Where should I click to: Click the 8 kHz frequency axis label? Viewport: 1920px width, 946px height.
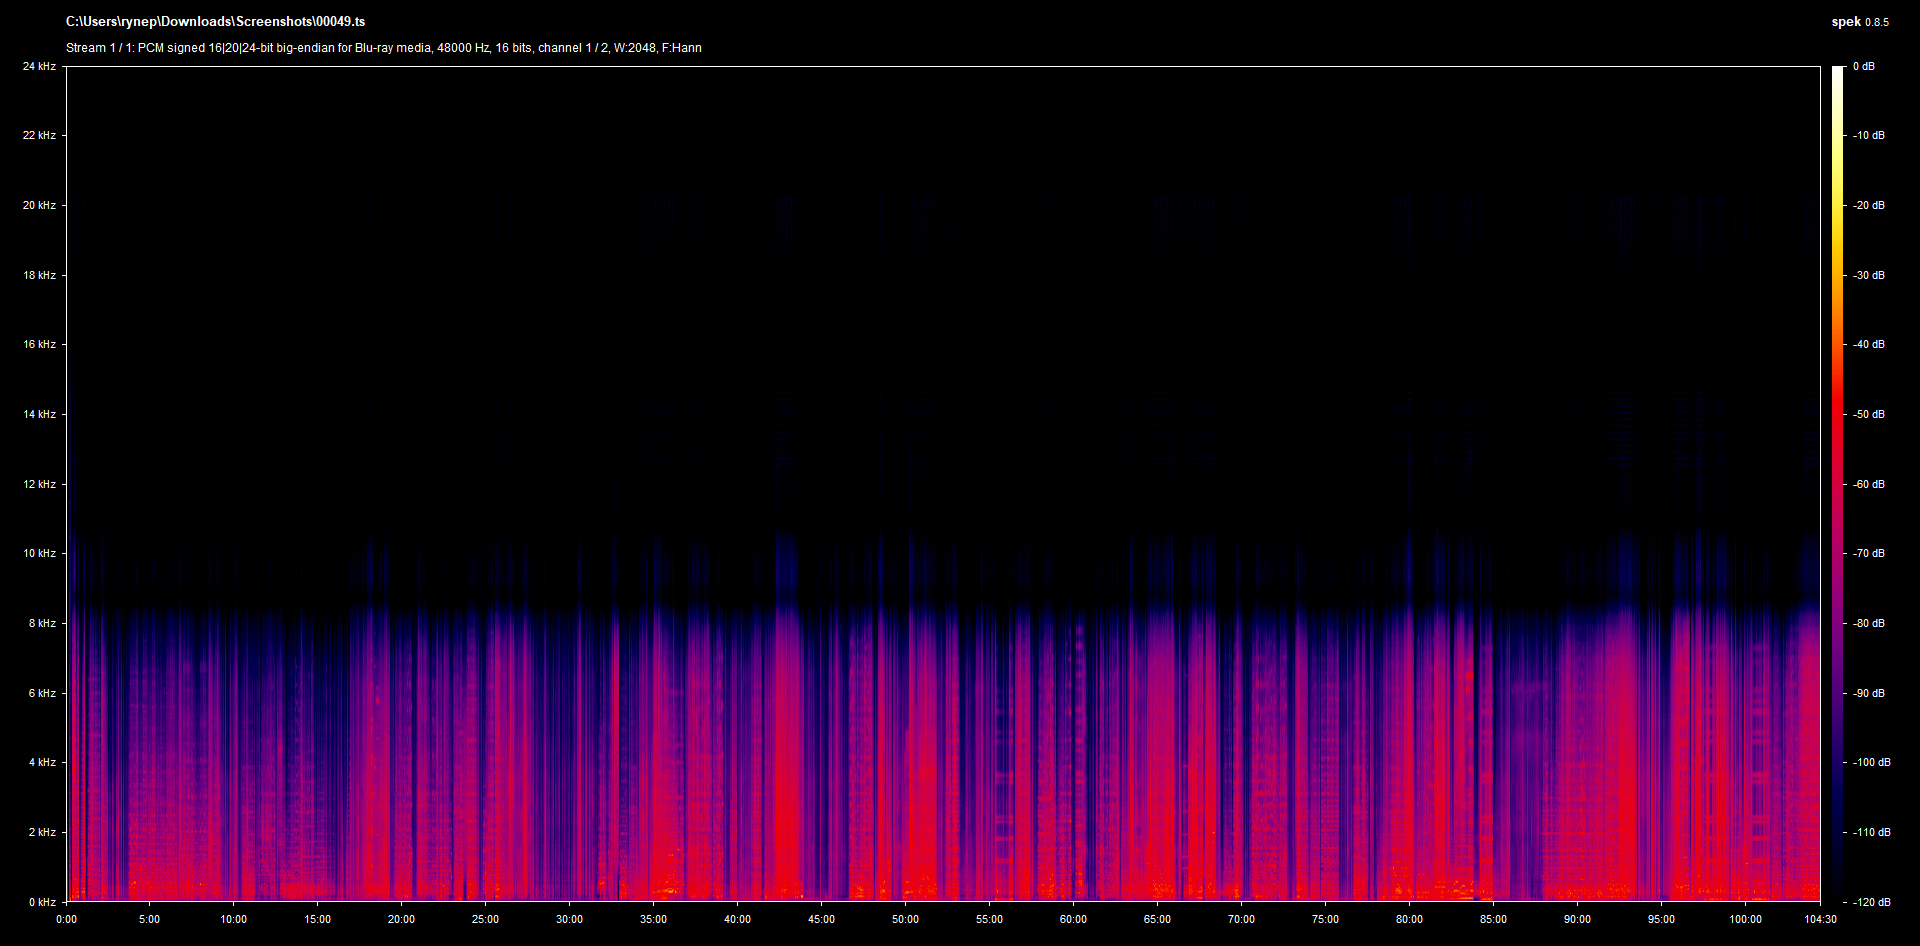42,623
